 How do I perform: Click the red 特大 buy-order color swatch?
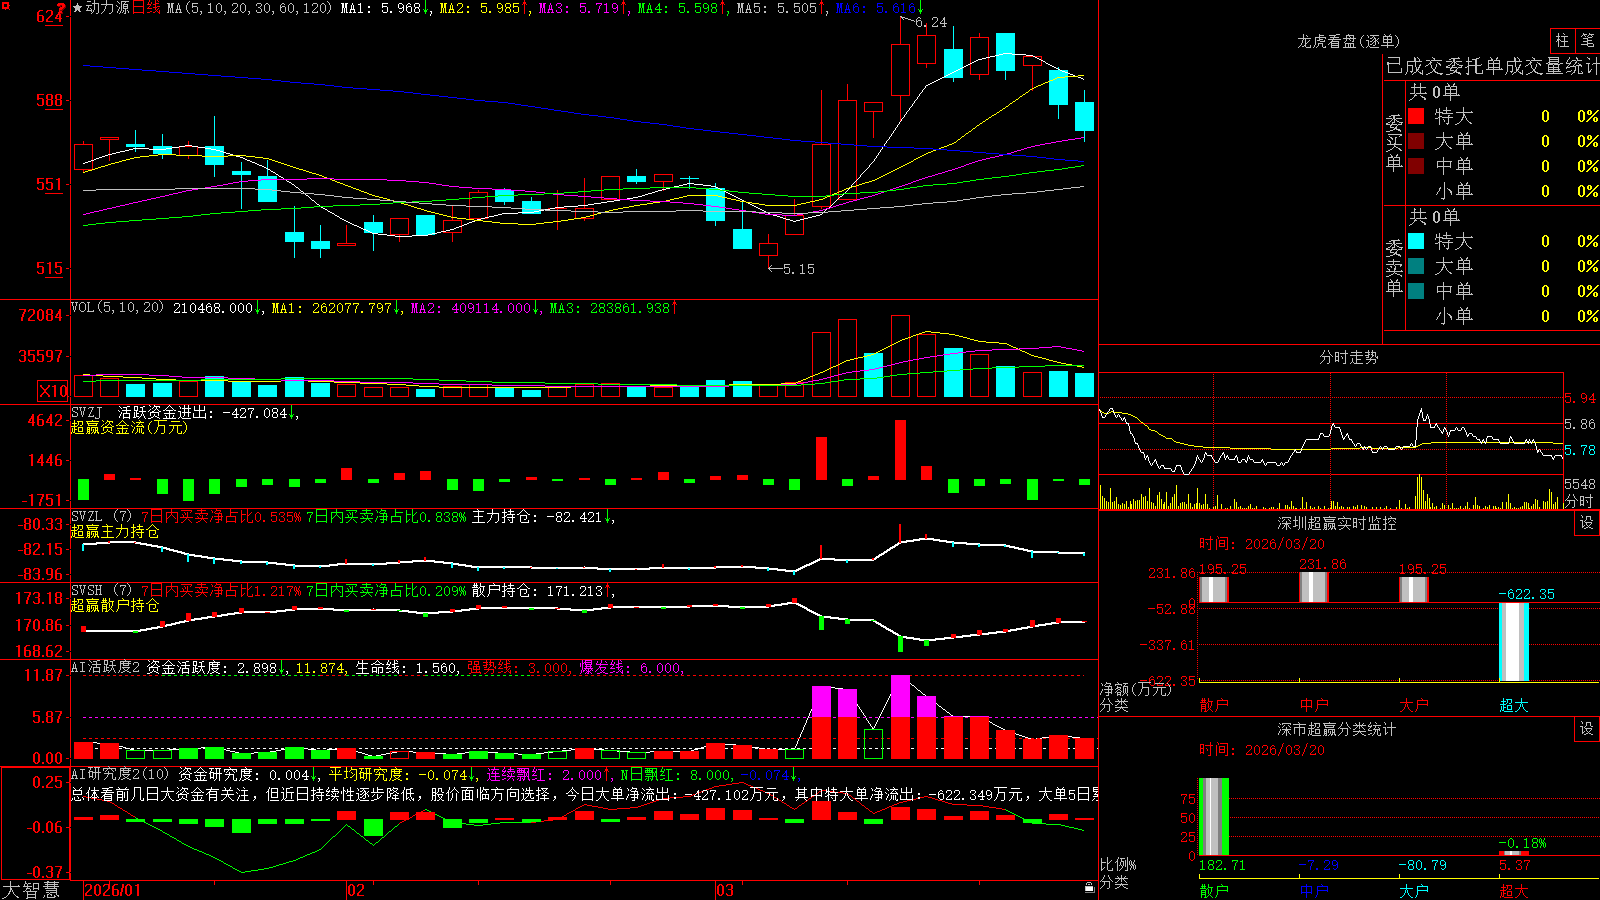coord(1416,116)
